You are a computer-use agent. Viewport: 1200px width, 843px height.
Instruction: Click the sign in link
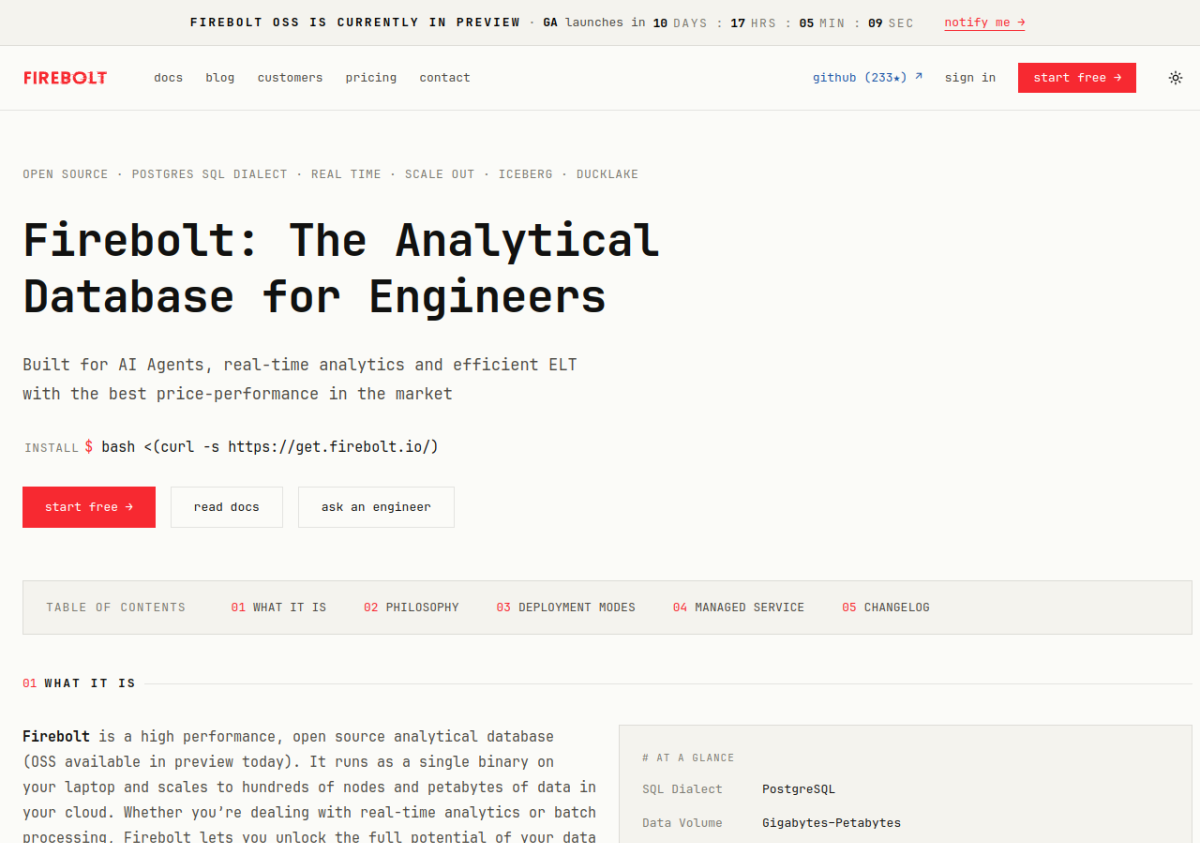(970, 78)
